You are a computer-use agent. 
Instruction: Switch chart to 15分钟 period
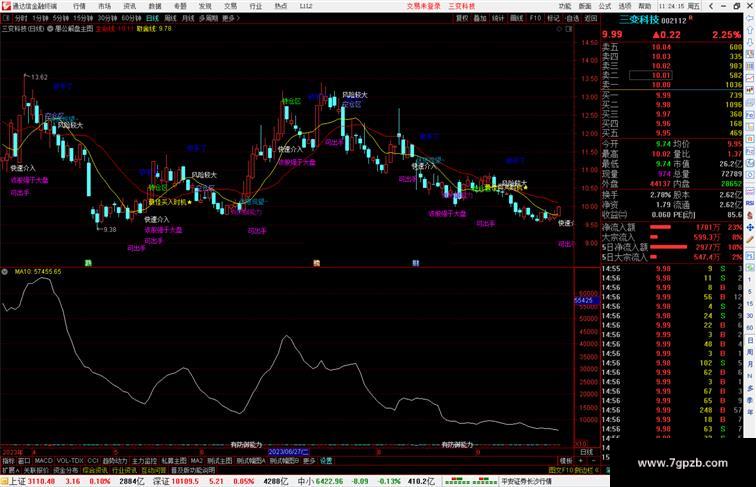(83, 18)
